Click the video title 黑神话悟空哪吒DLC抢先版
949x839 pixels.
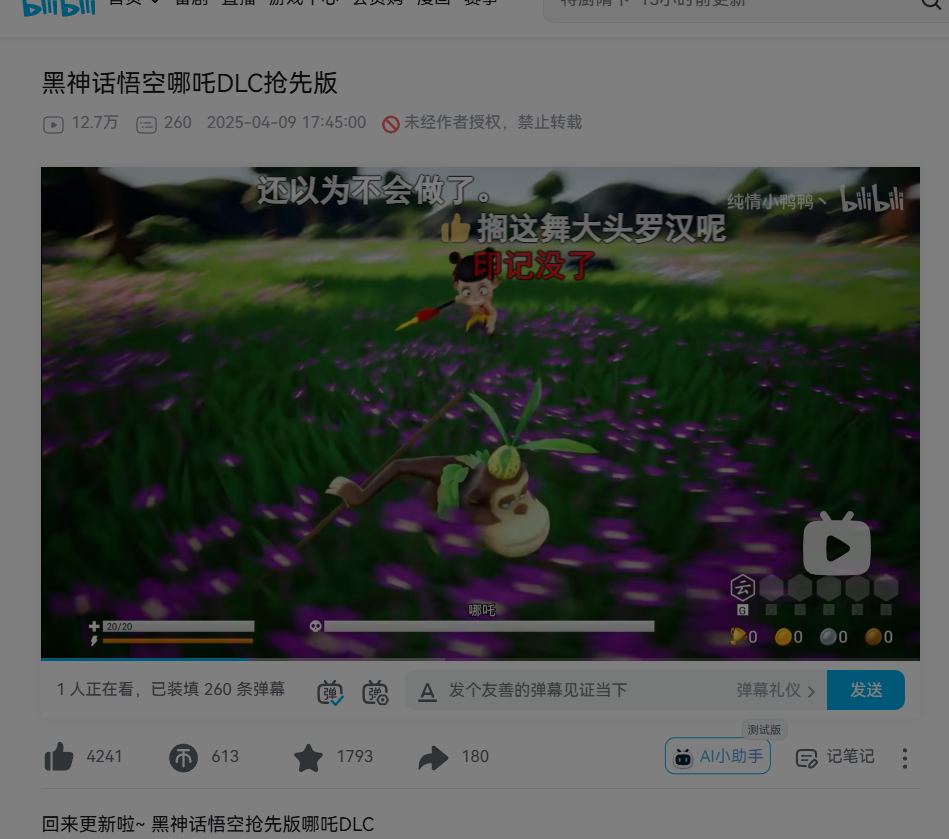click(189, 83)
